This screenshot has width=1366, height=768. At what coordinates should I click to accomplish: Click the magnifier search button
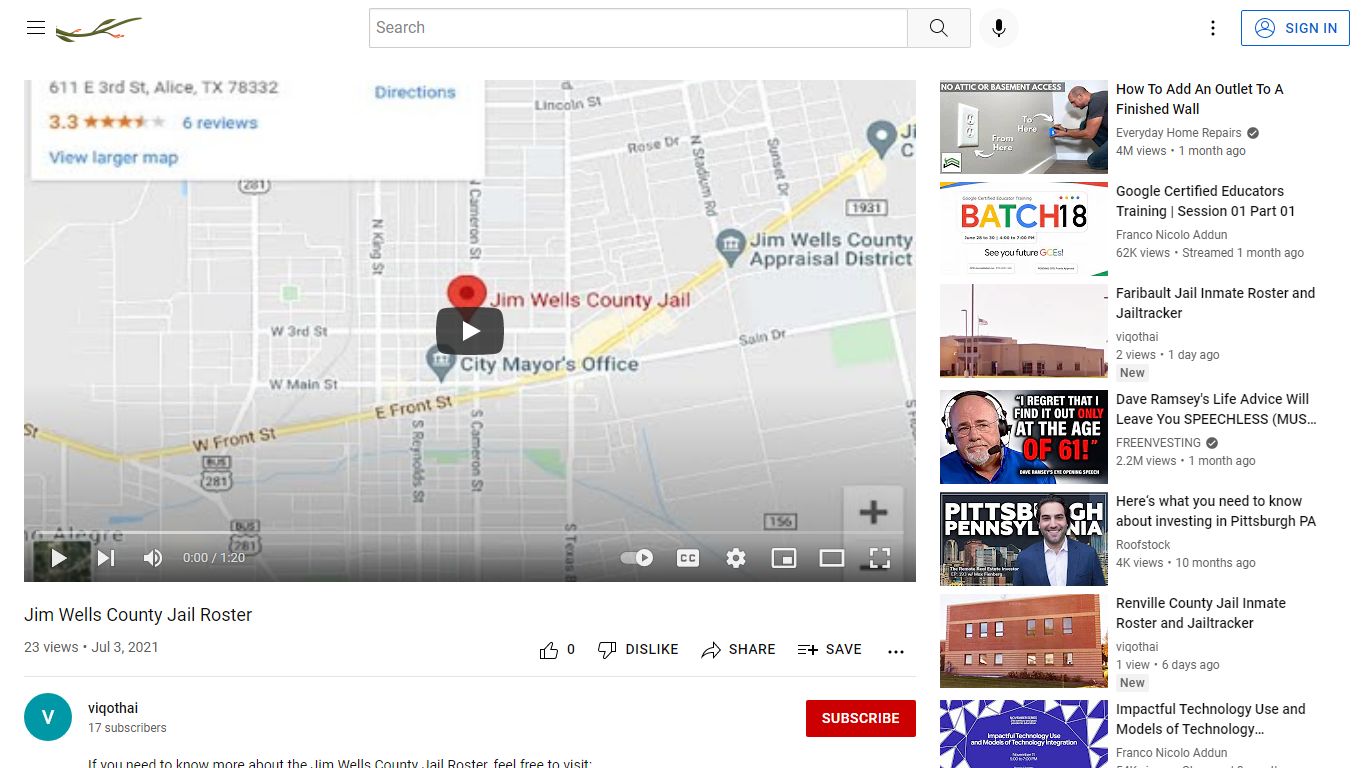pyautogui.click(x=938, y=28)
